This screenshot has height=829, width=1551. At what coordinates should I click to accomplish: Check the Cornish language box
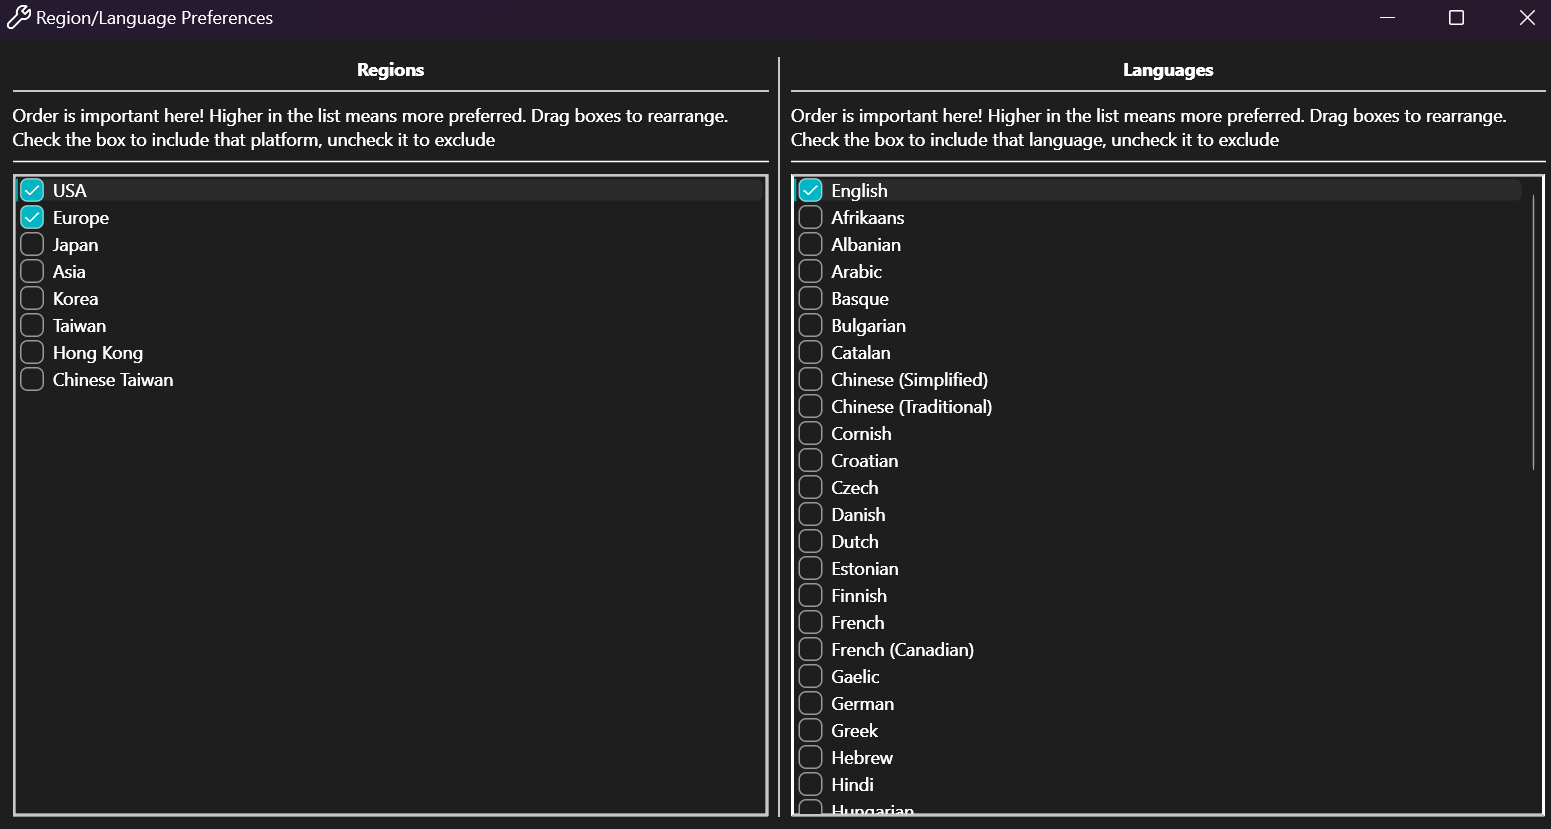coord(810,433)
